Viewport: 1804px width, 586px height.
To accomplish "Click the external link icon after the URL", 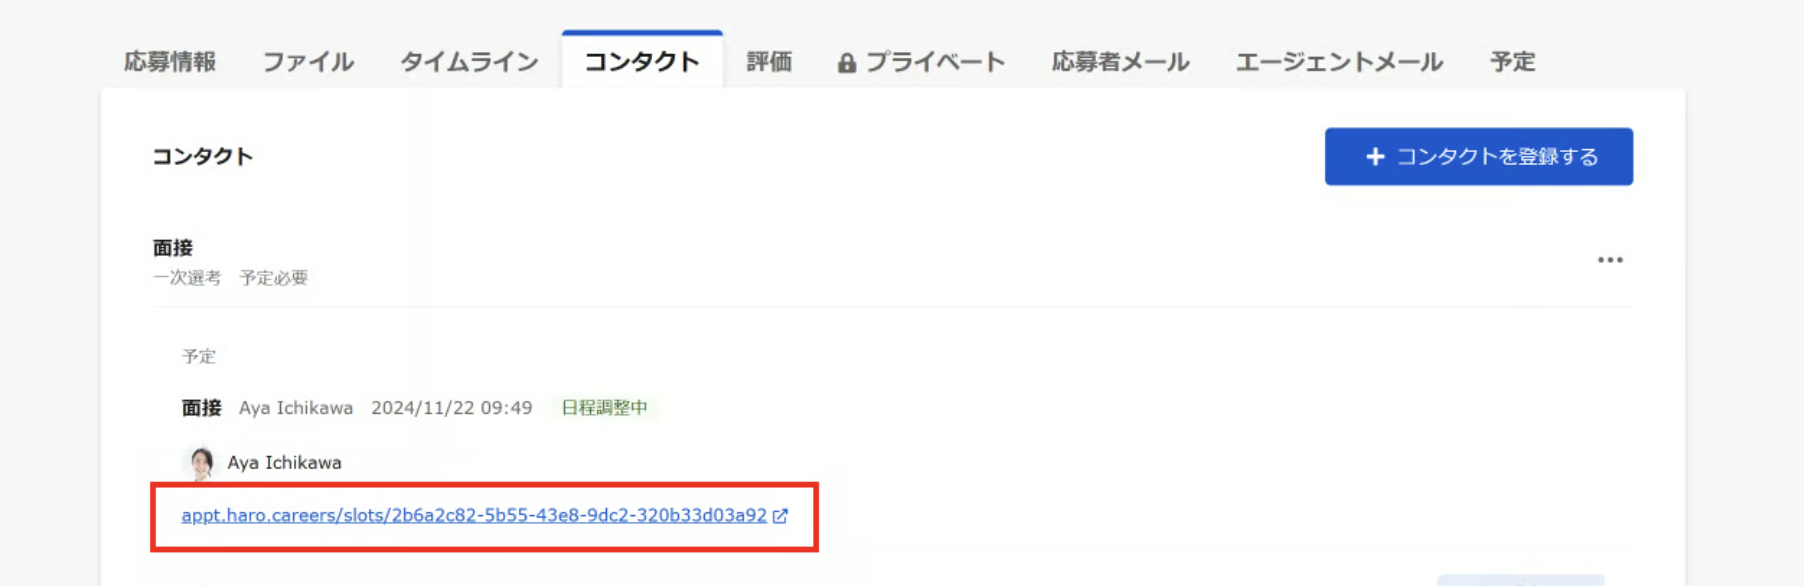I will 781,516.
